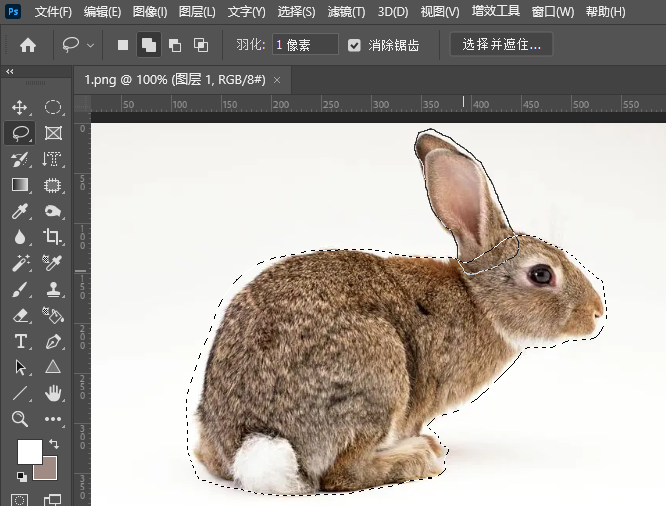Select the Elliptical Marquee tool
The height and width of the screenshot is (506, 666).
click(x=53, y=107)
